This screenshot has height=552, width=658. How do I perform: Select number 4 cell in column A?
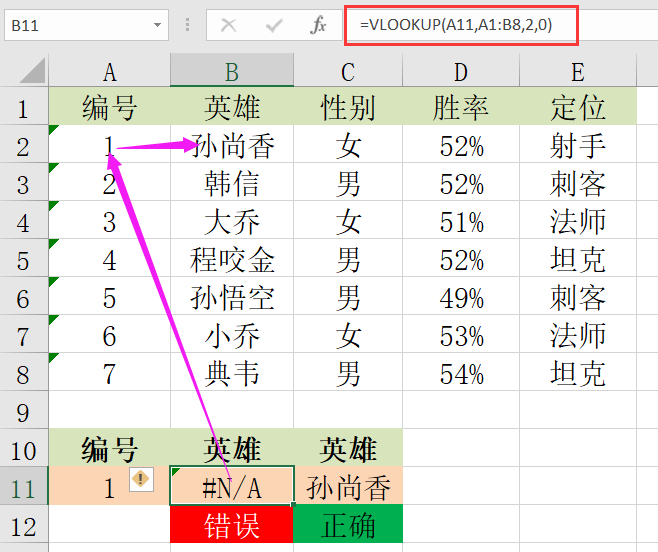click(110, 259)
